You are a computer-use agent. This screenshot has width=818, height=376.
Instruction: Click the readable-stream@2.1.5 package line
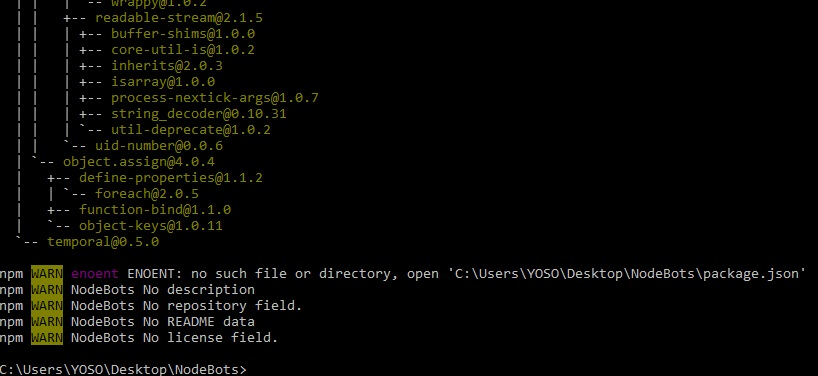click(x=178, y=18)
